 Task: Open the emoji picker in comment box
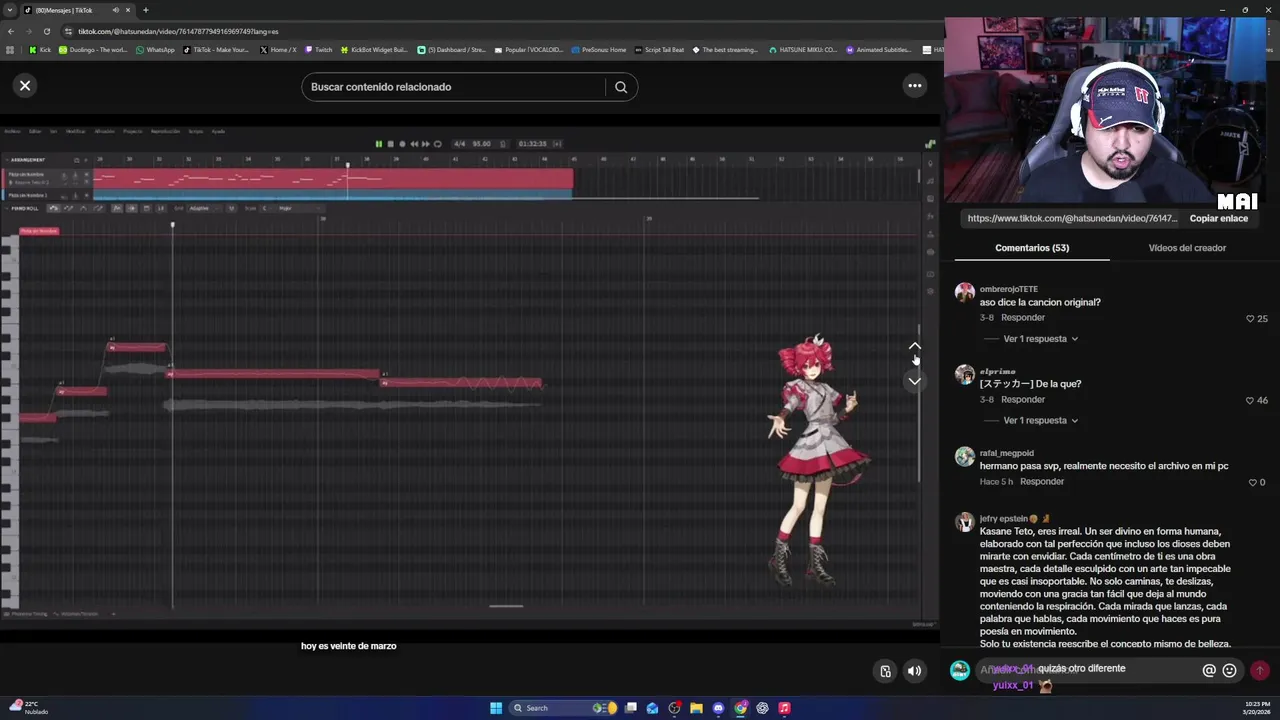[1229, 671]
